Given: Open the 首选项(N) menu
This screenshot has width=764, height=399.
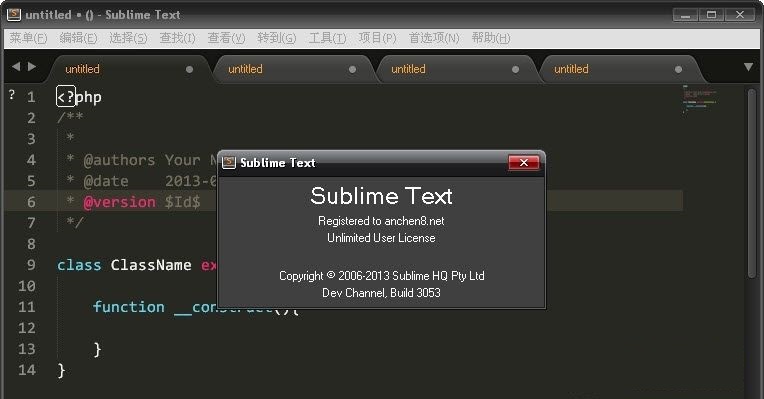Looking at the screenshot, I should tap(434, 38).
